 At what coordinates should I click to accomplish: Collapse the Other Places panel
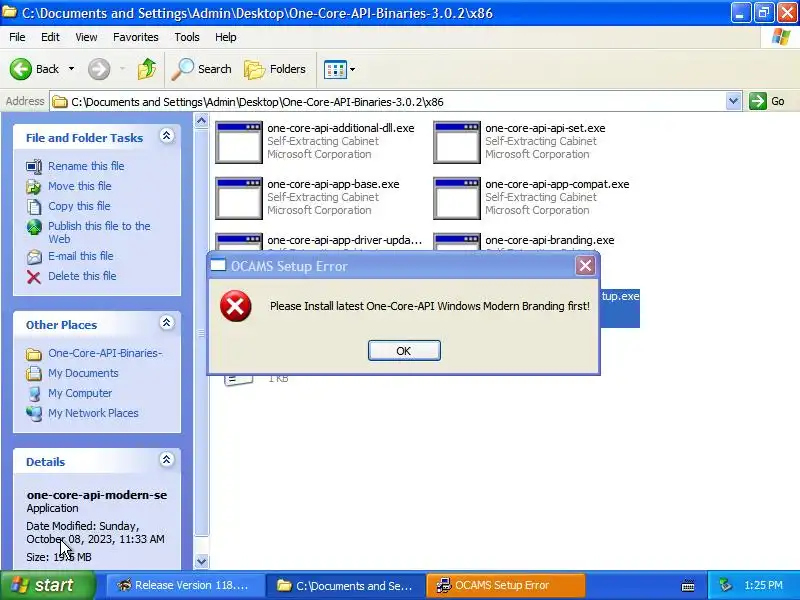(x=166, y=322)
